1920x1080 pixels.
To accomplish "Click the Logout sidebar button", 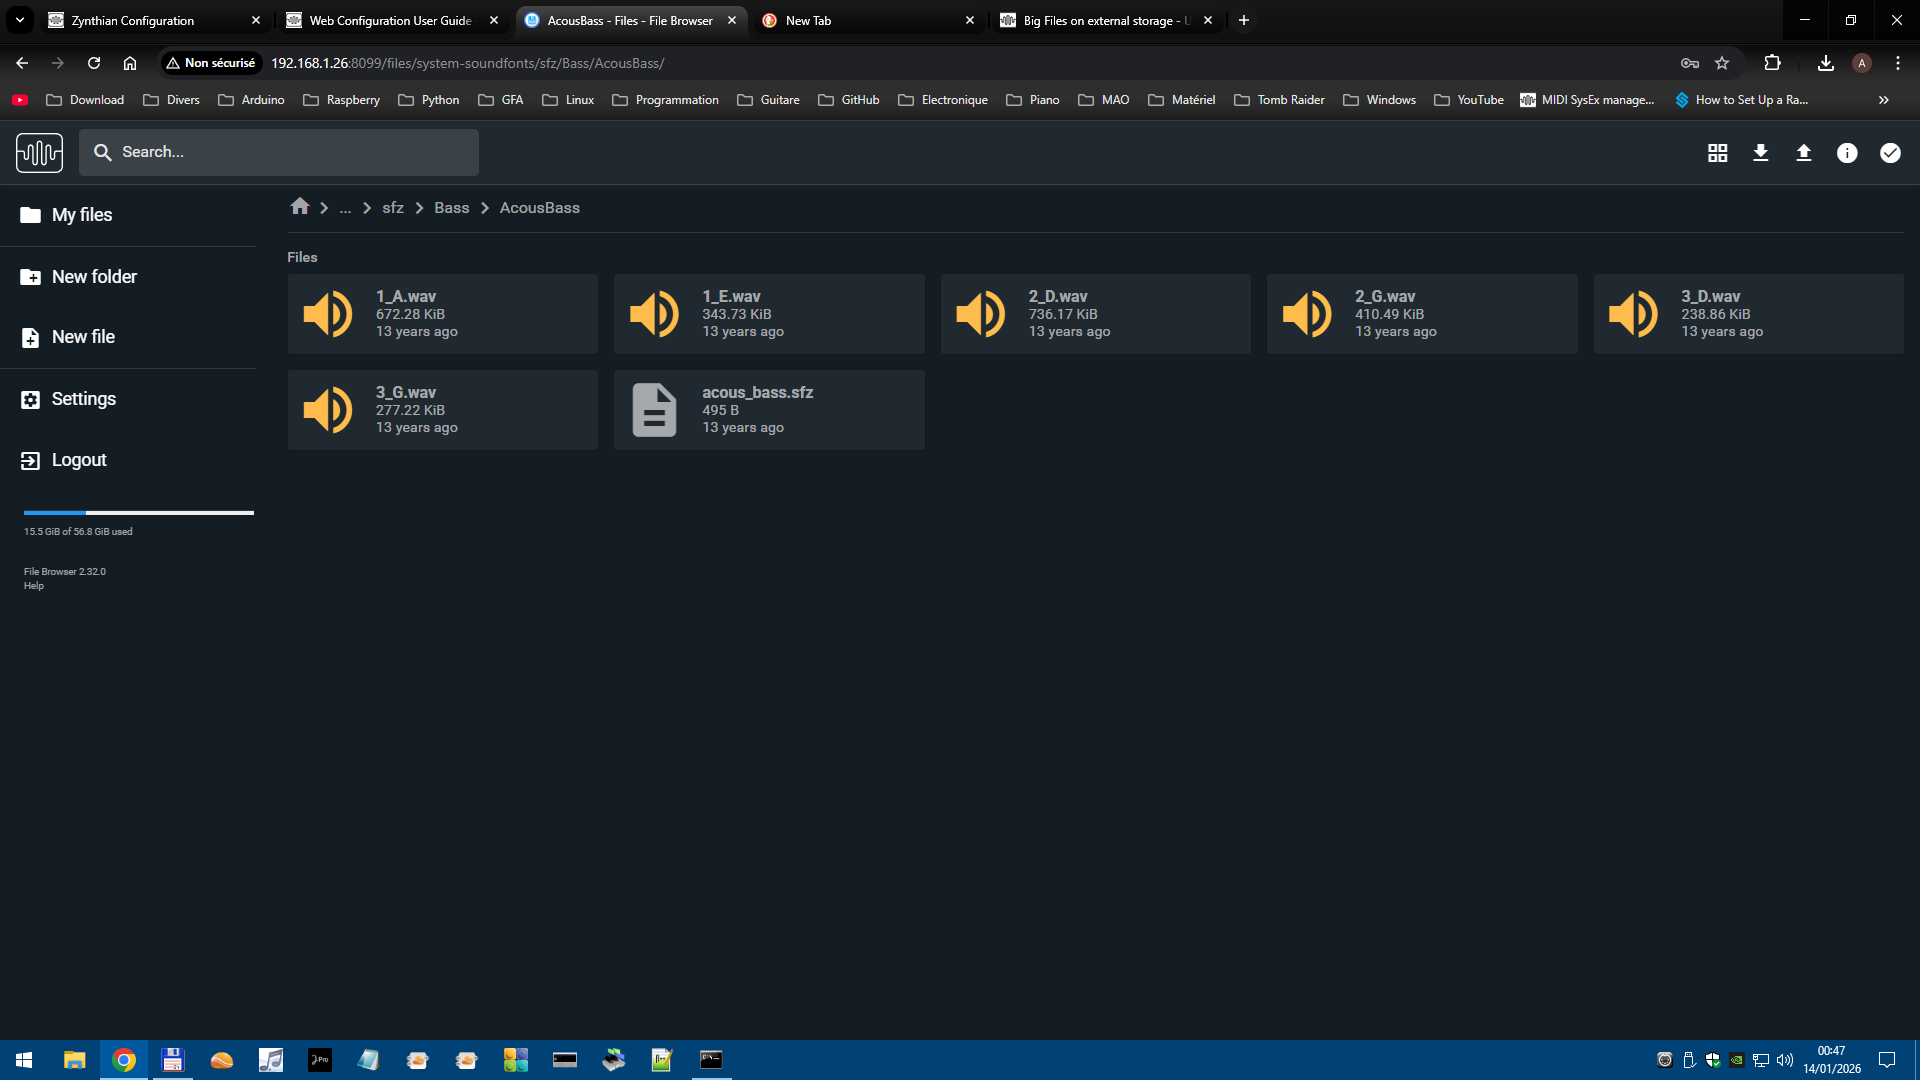I will coord(79,460).
